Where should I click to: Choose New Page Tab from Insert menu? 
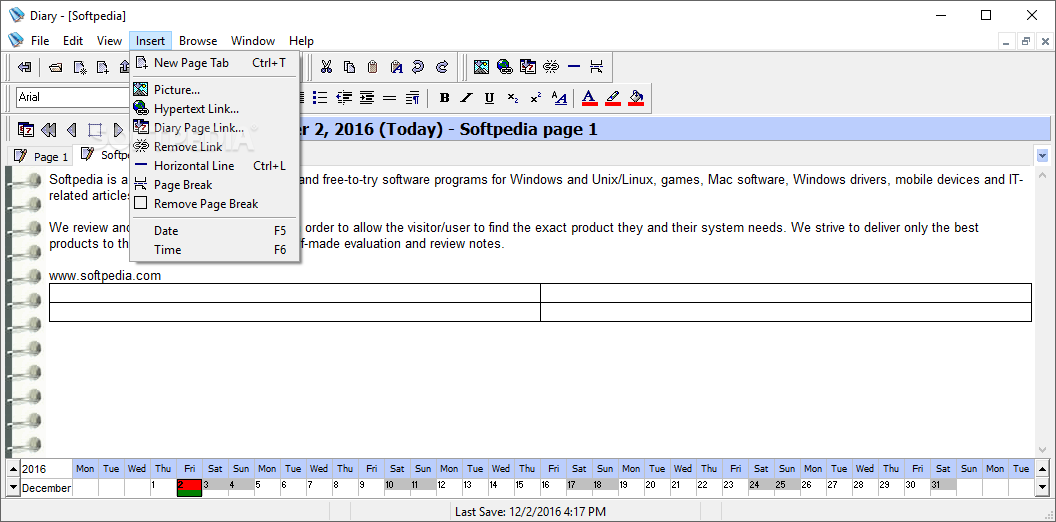[214, 63]
